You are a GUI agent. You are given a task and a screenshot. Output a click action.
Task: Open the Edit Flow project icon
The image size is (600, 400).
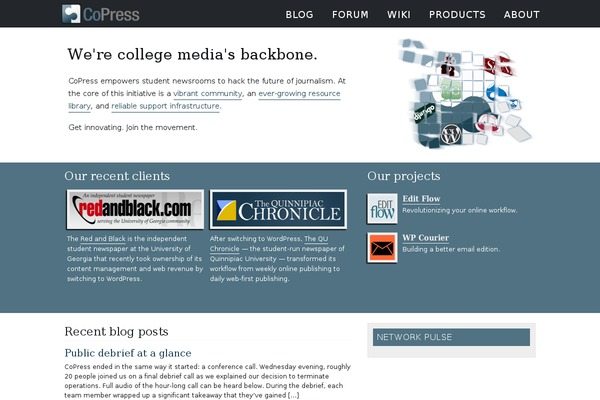click(382, 209)
